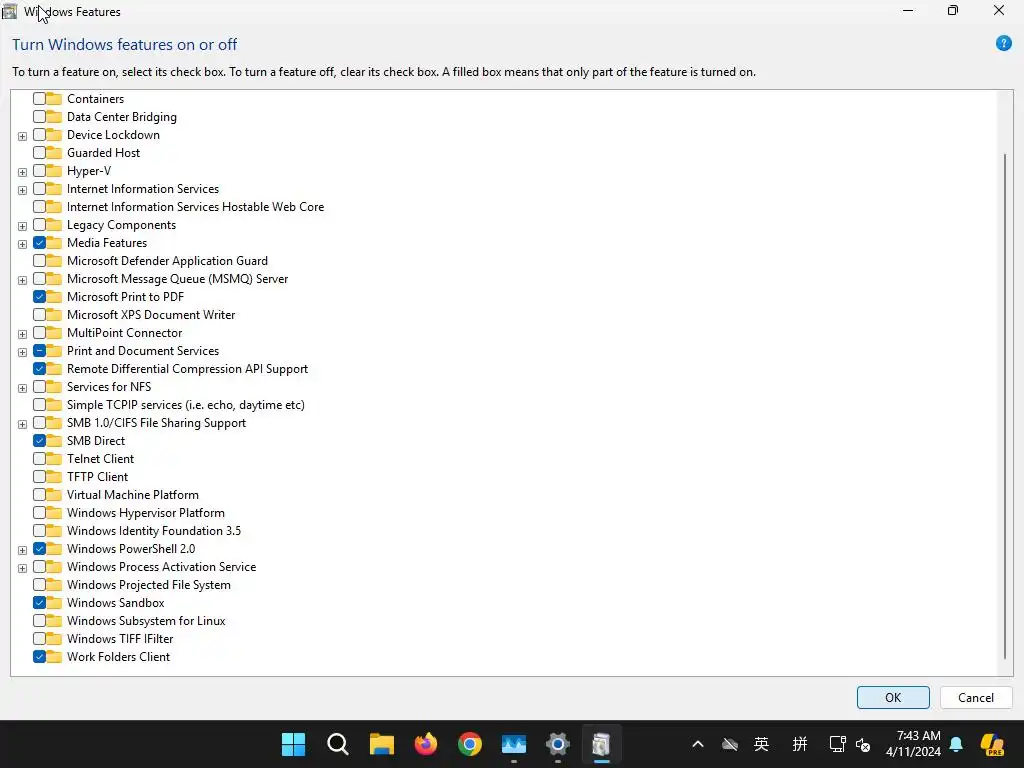Expand Internet Information Services node
Screen dimensions: 1024x768
point(22,190)
